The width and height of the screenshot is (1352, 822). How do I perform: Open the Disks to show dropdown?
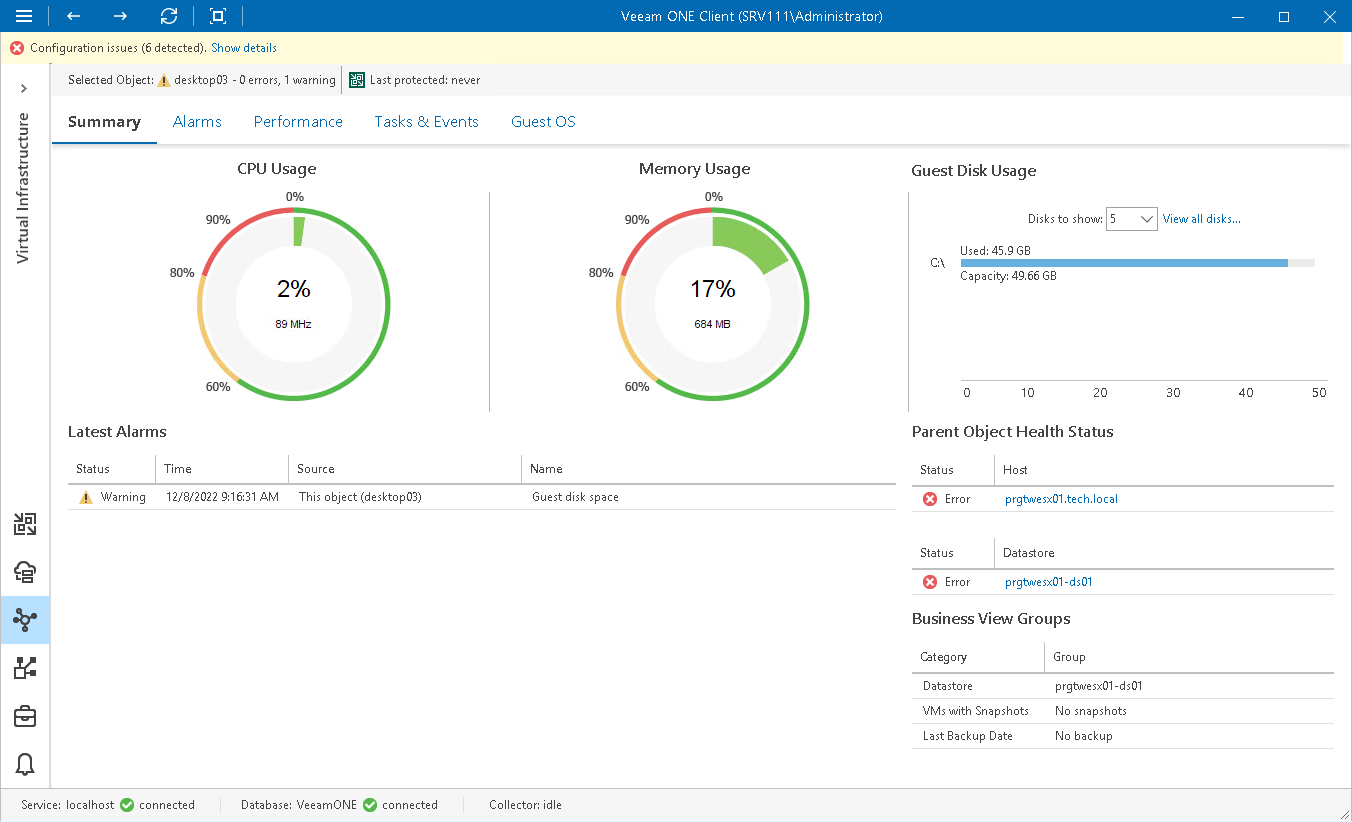coord(1131,218)
